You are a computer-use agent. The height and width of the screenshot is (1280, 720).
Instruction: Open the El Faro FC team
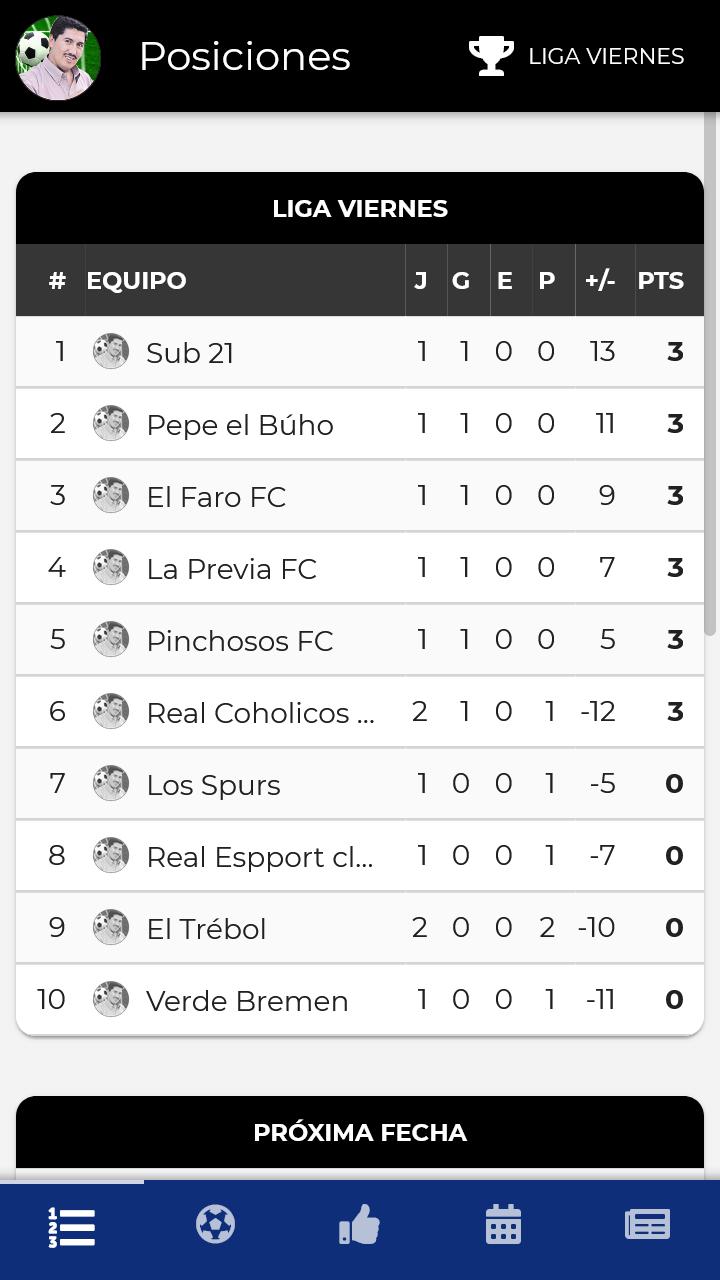point(360,496)
